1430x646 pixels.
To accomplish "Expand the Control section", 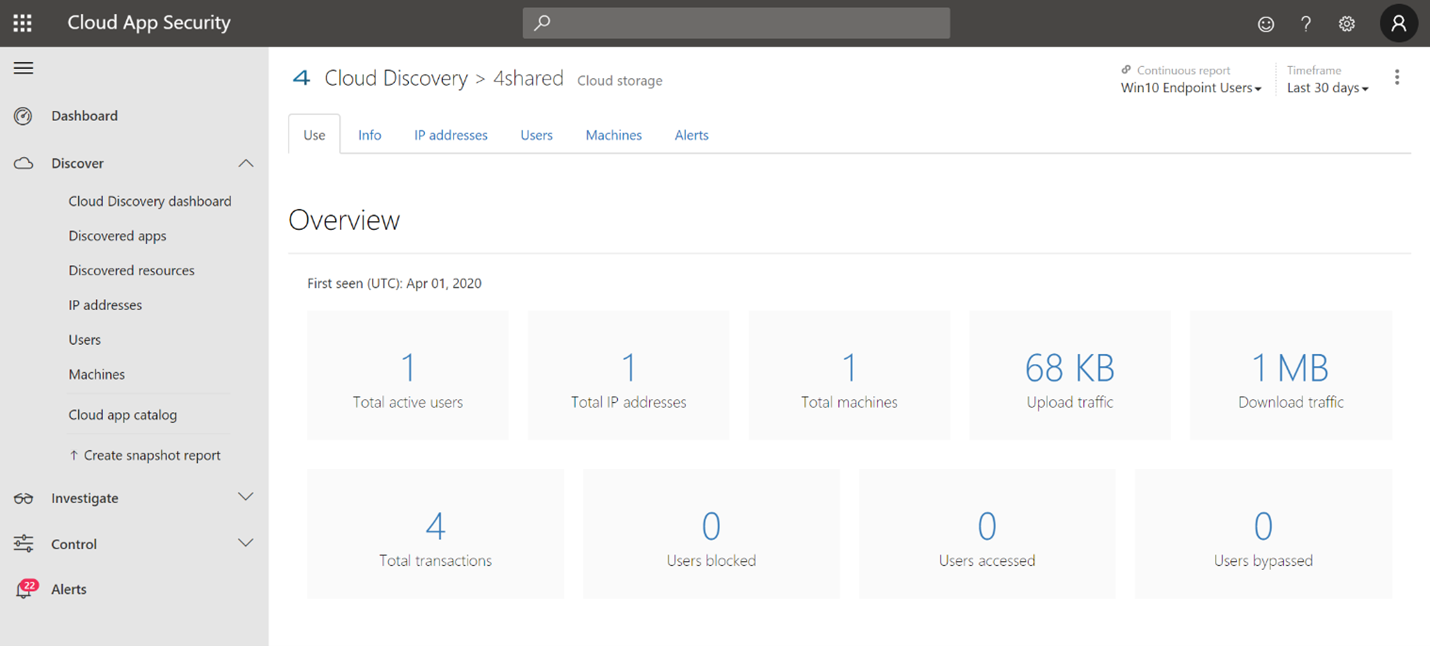I will pyautogui.click(x=246, y=543).
